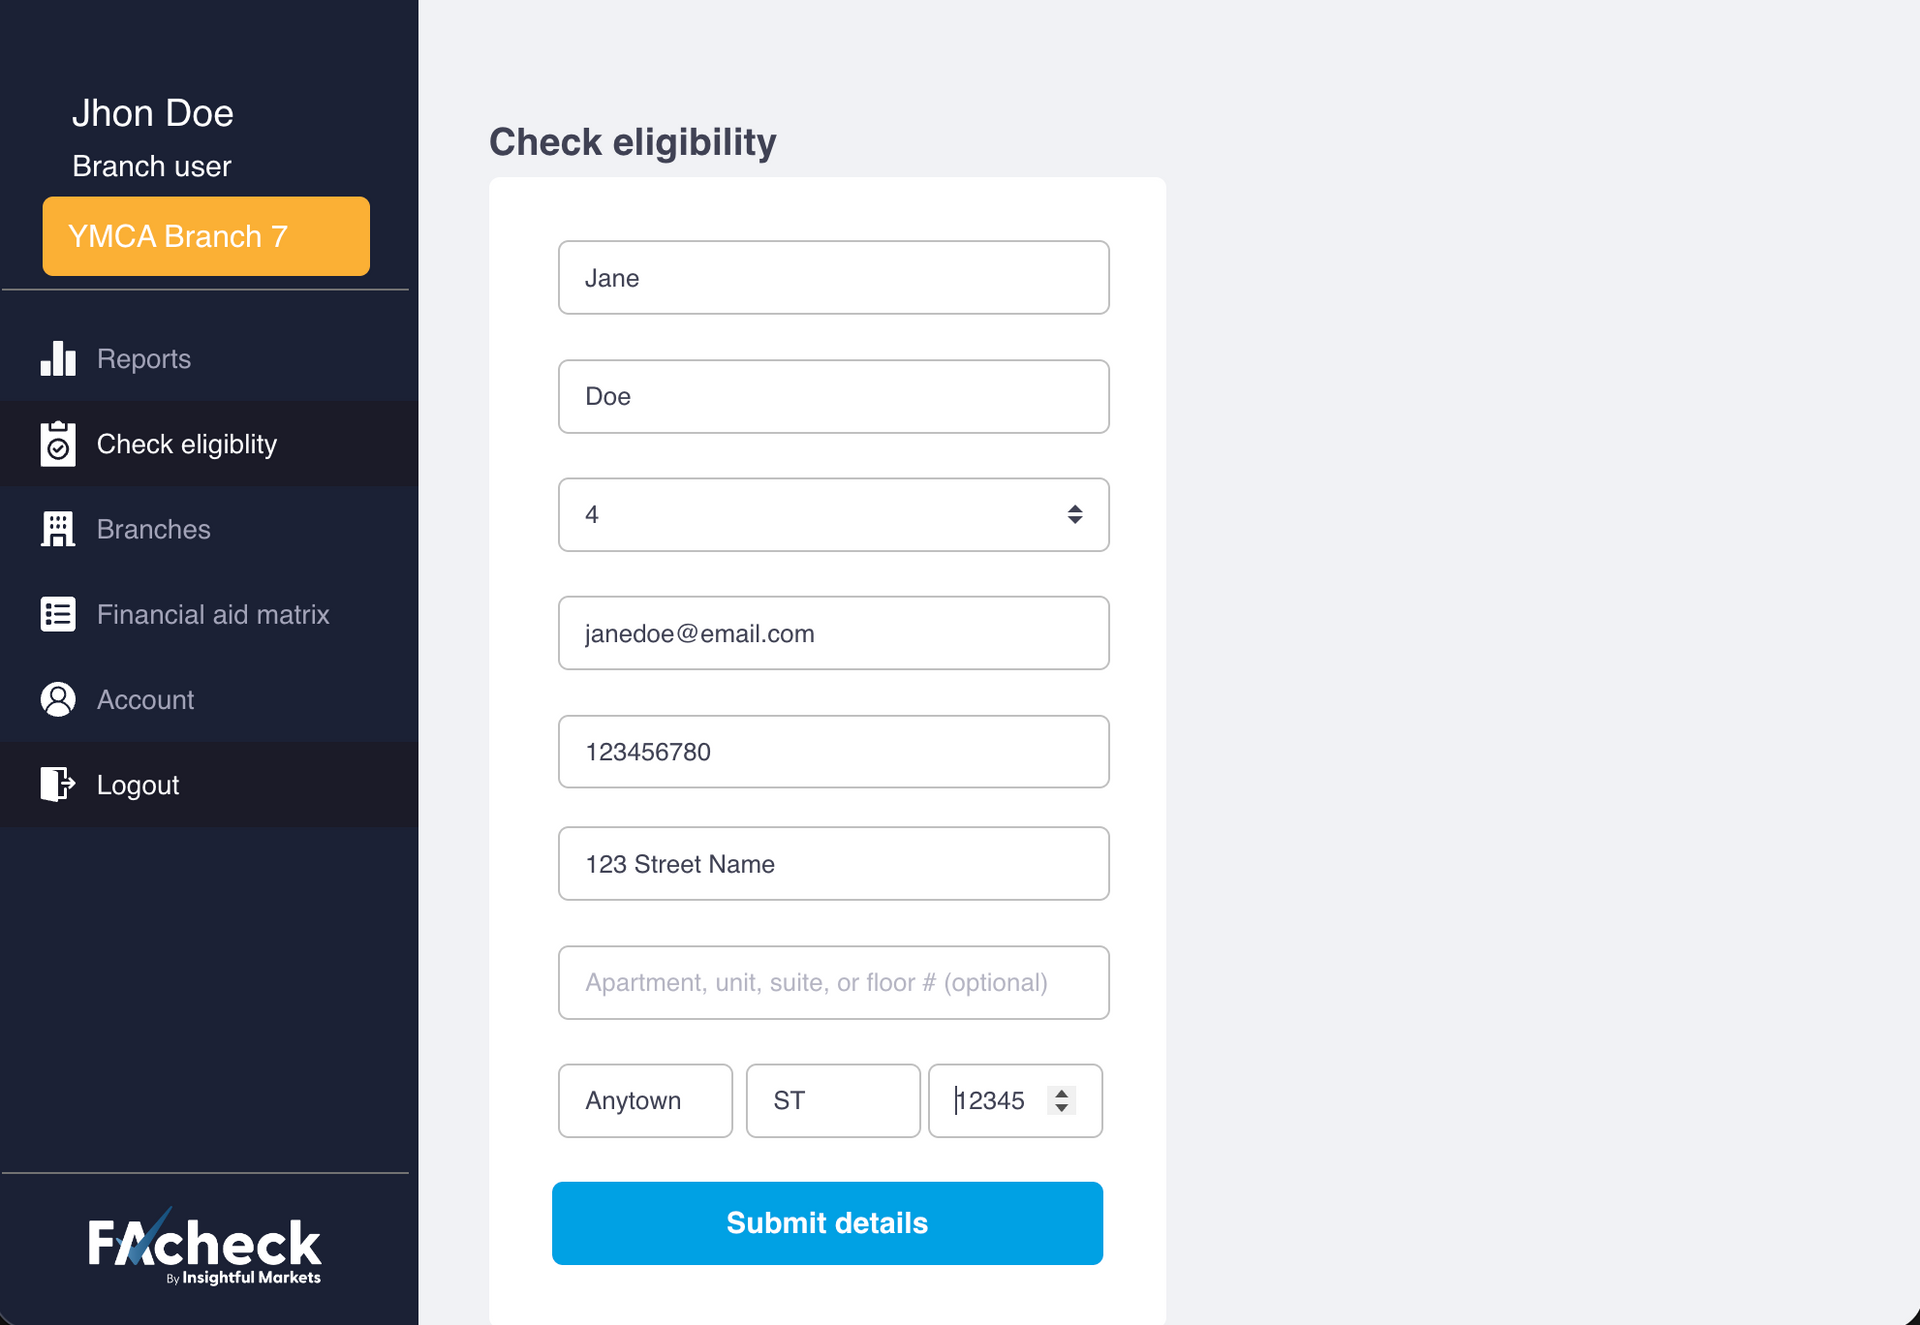Select the Account menu item
The width and height of the screenshot is (1920, 1325).
146,700
